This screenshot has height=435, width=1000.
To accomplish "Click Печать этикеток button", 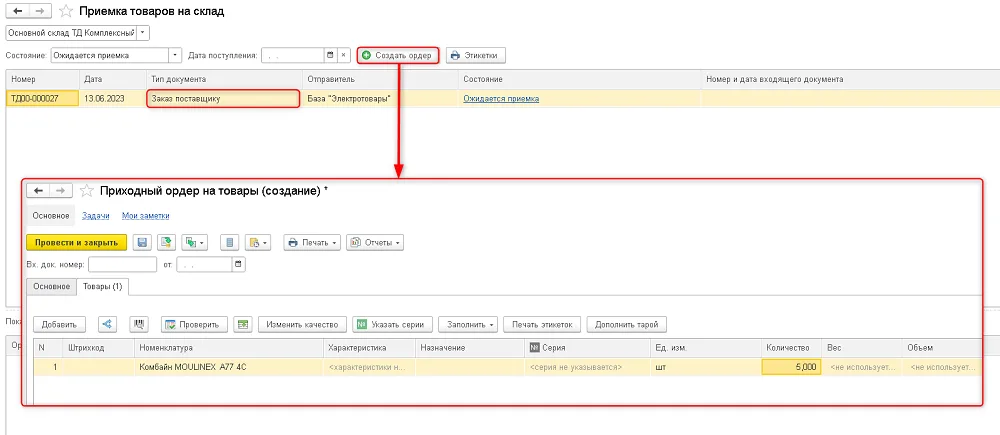I will 542,325.
